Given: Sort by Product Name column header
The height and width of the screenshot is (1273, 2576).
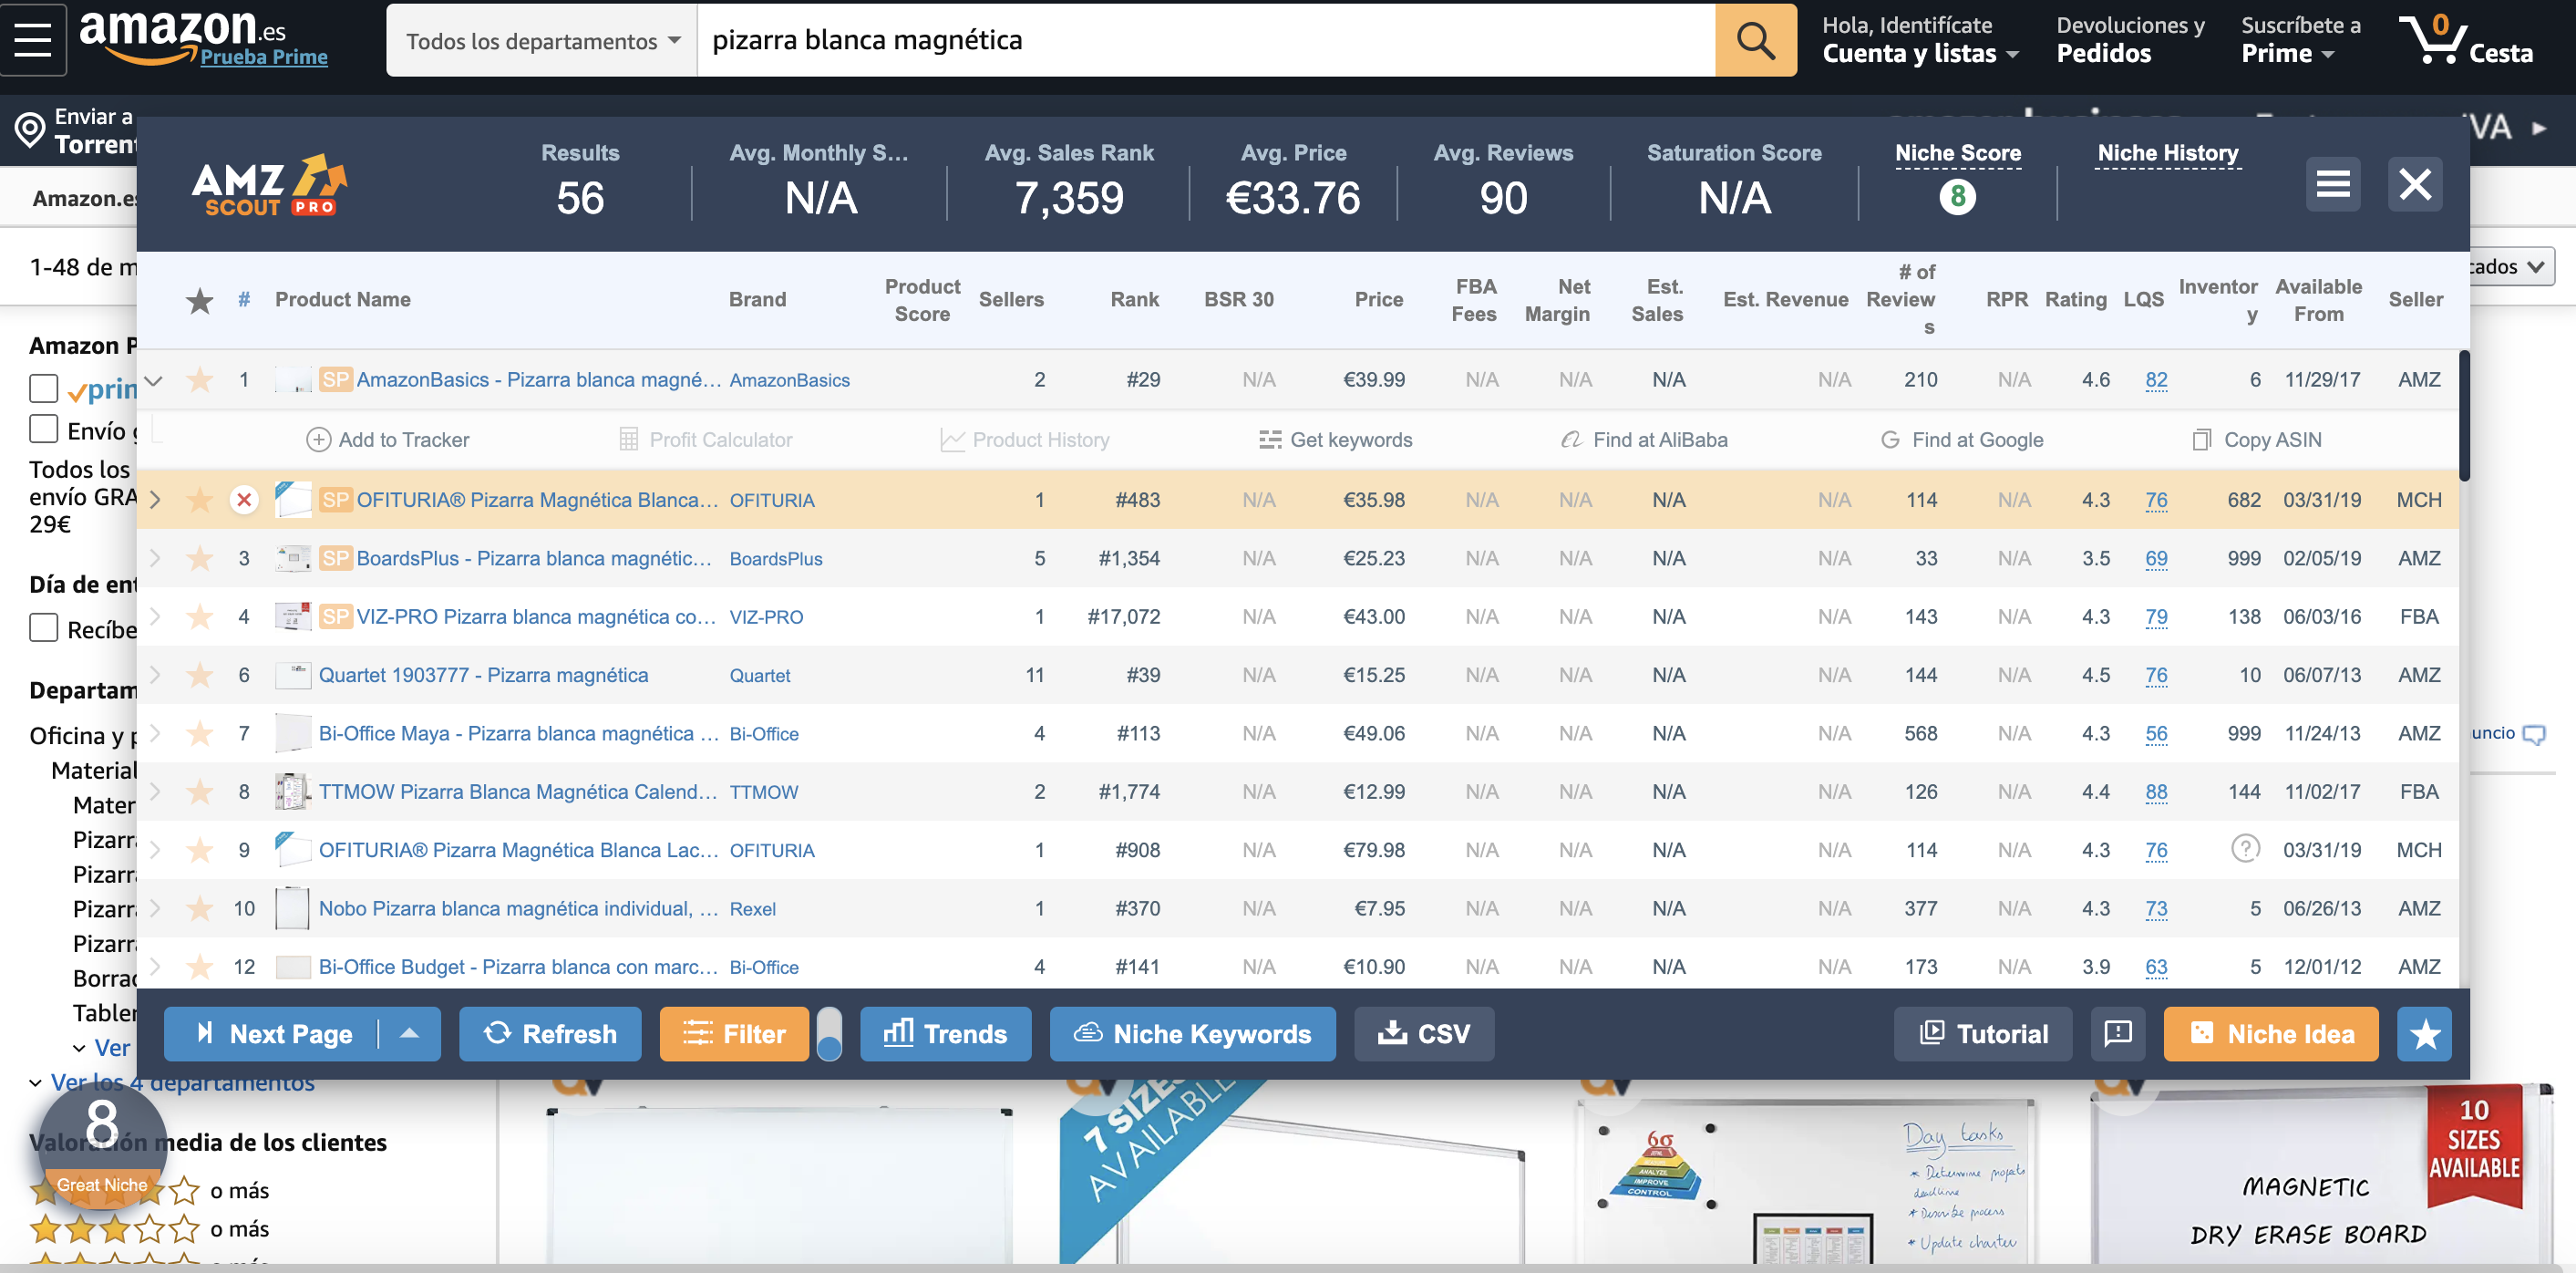Looking at the screenshot, I should 343,300.
